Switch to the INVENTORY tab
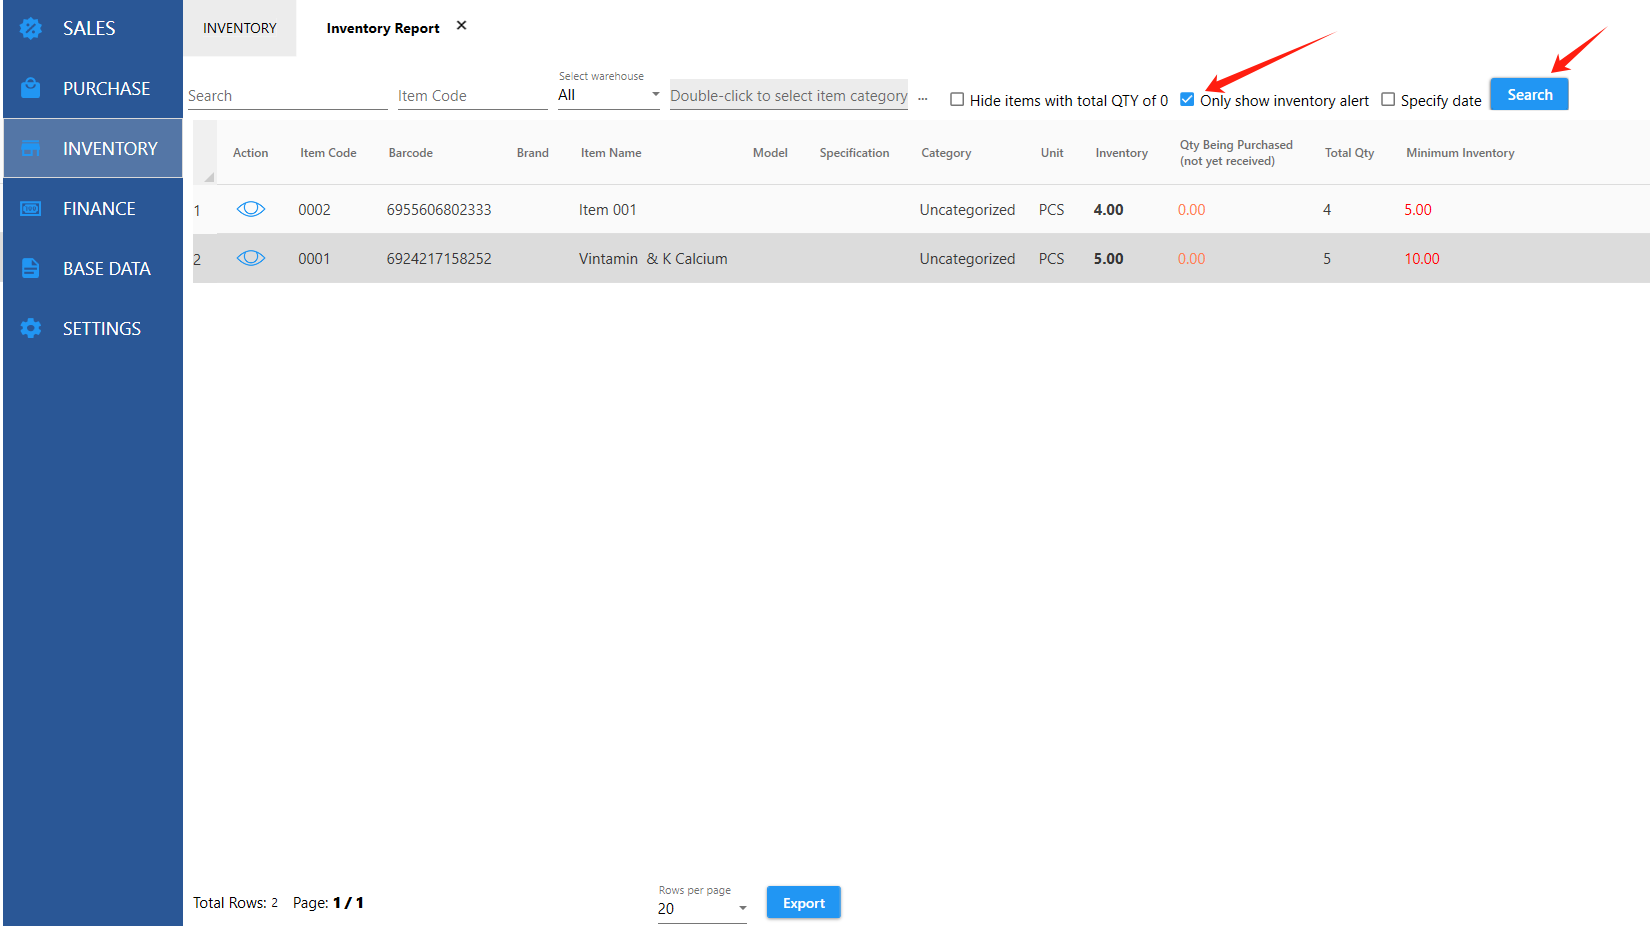This screenshot has height=926, width=1650. tap(240, 28)
